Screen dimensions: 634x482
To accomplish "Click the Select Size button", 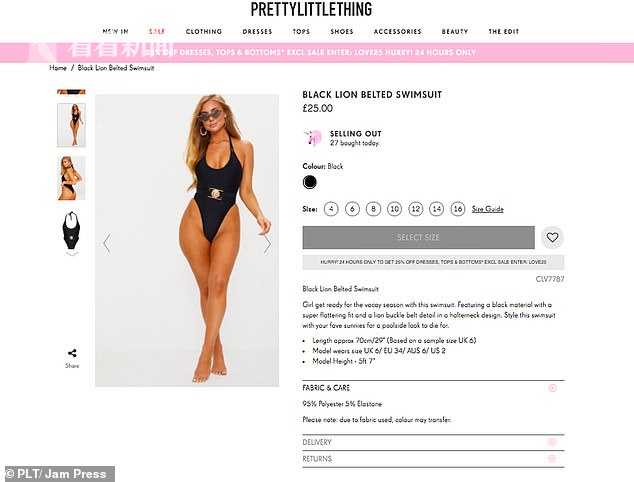I will coord(418,237).
